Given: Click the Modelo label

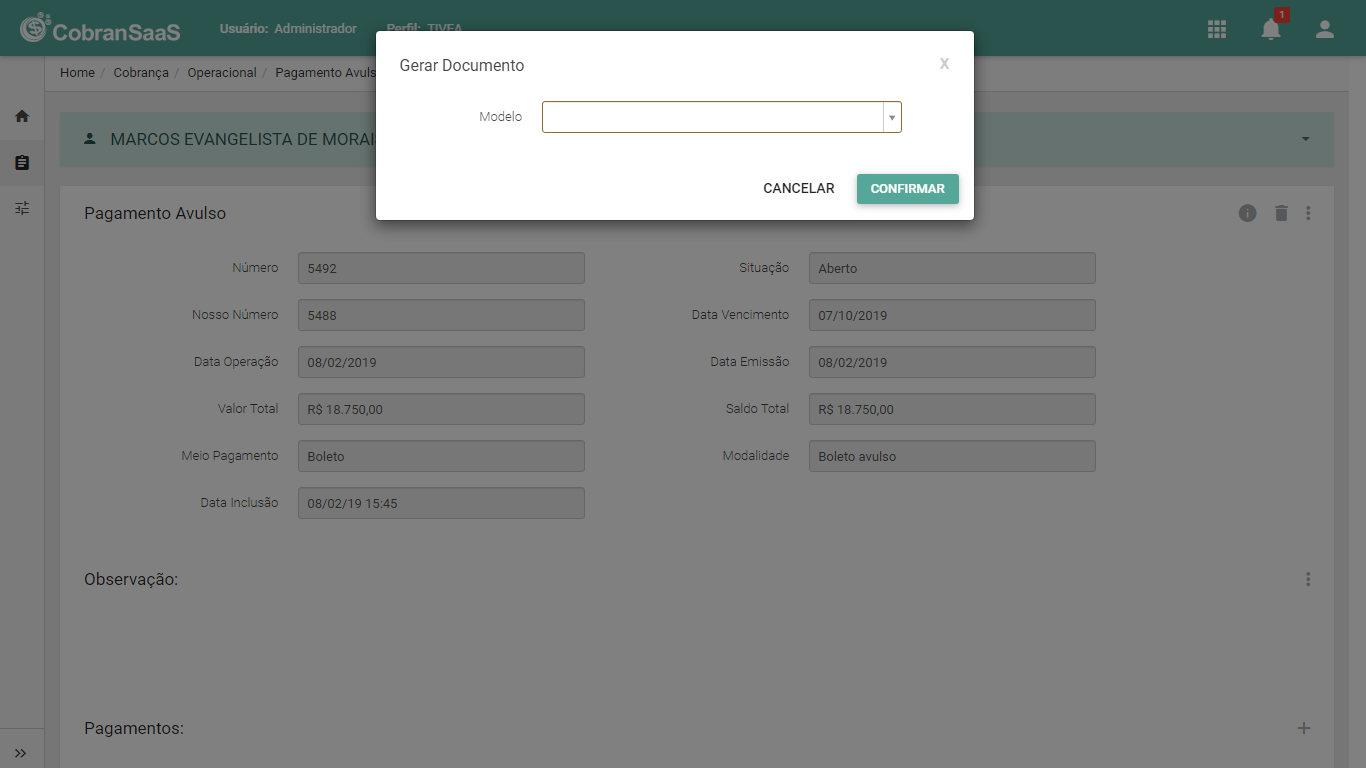Looking at the screenshot, I should click(500, 117).
